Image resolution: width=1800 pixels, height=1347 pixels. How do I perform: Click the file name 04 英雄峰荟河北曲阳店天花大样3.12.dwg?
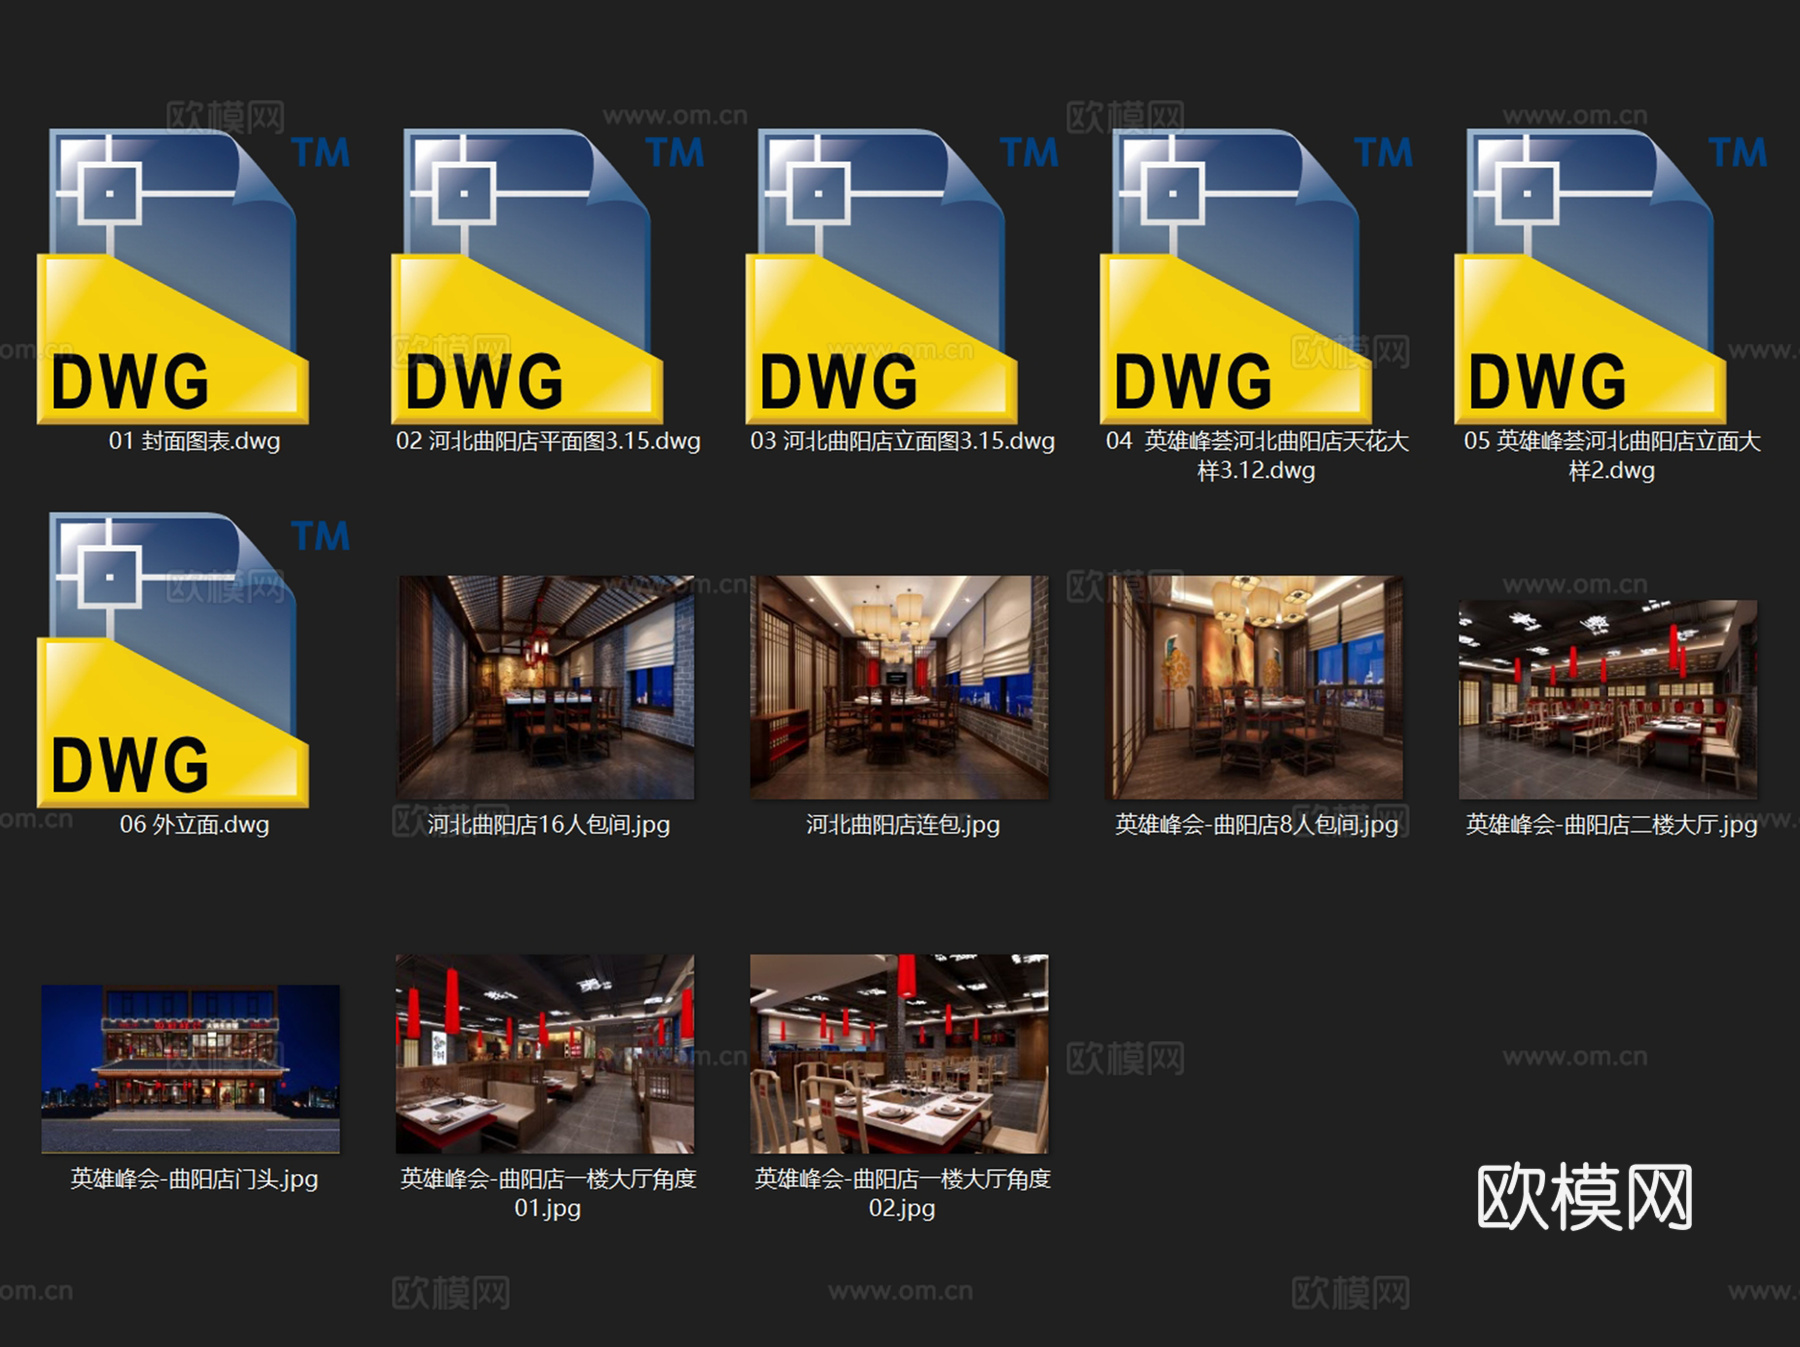click(1257, 455)
